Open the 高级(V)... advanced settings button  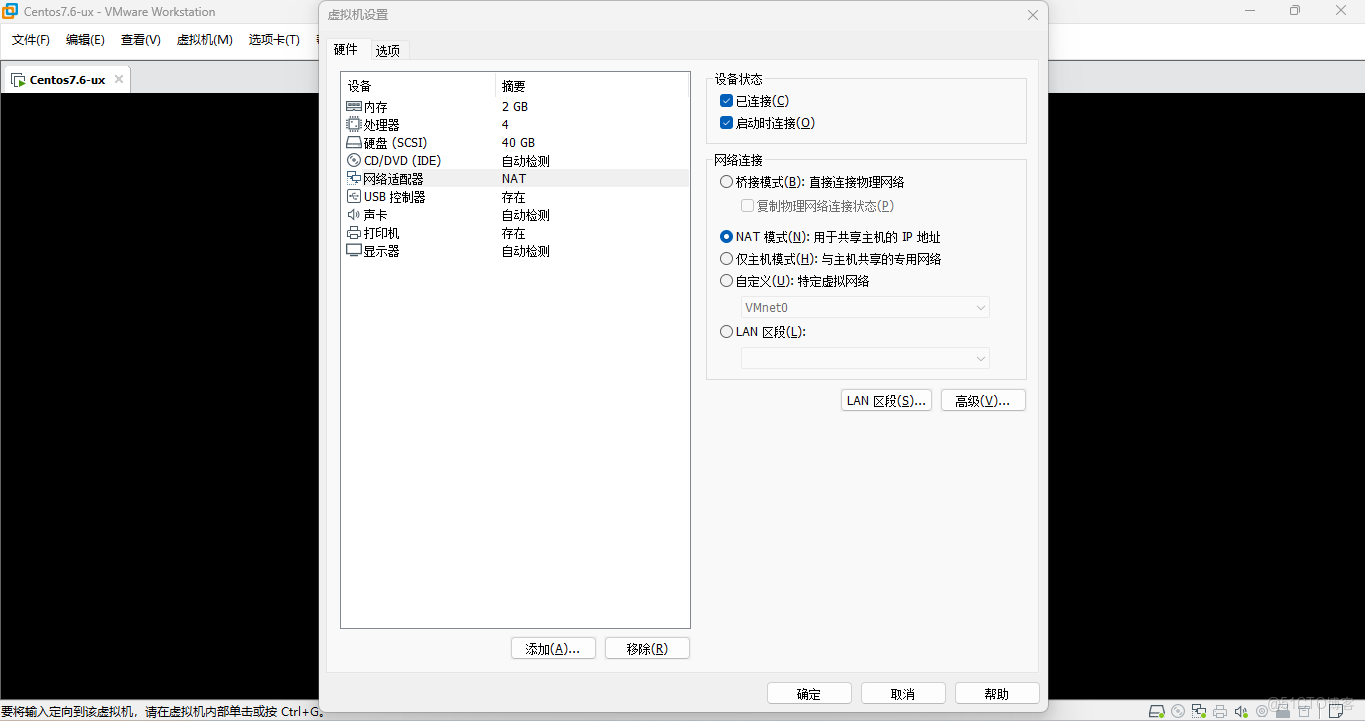click(983, 401)
